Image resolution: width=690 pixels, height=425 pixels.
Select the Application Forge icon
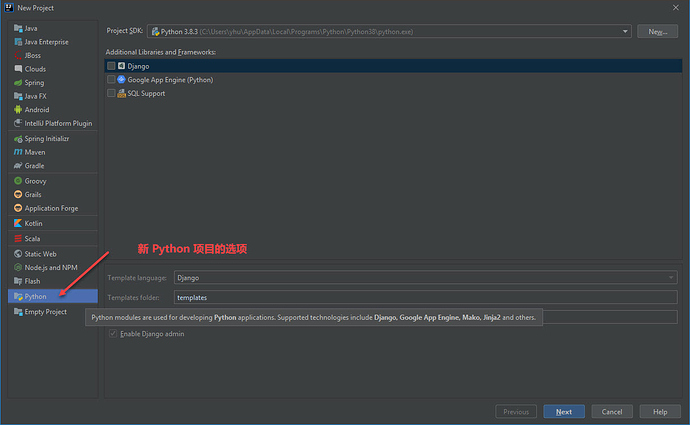click(18, 208)
